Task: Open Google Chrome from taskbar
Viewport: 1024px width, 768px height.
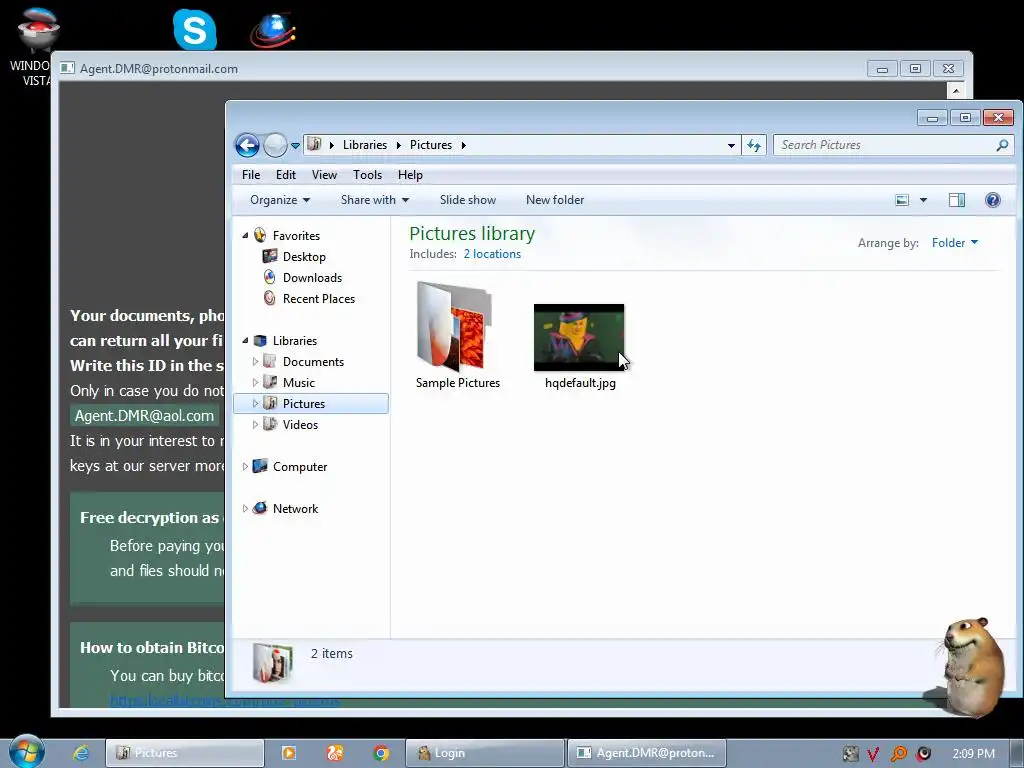Action: [x=381, y=753]
